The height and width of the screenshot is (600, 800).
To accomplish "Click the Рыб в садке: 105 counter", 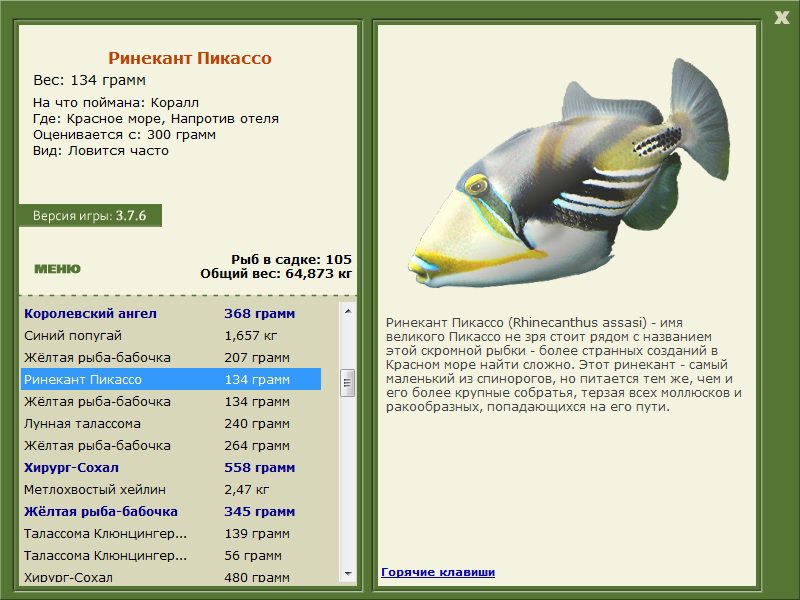I will coord(291,259).
